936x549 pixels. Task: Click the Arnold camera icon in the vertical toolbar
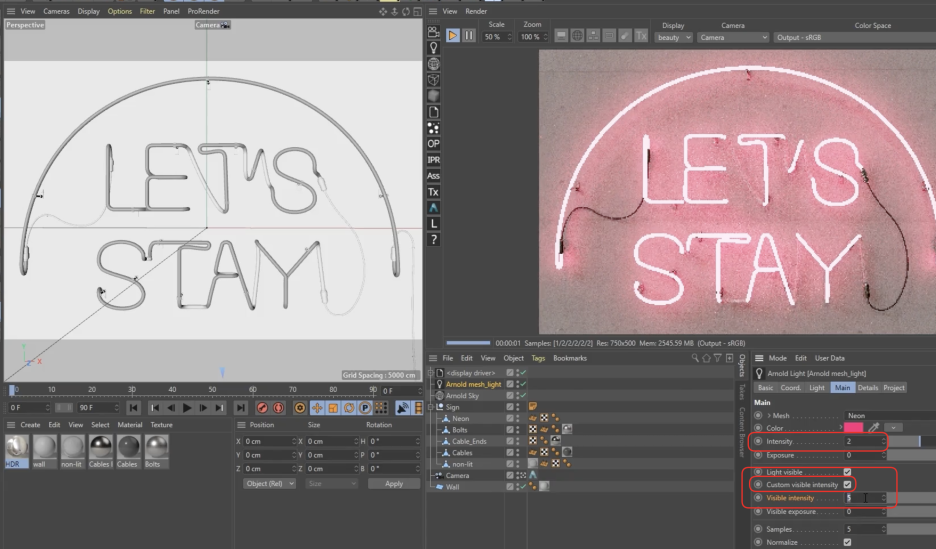[x=433, y=32]
